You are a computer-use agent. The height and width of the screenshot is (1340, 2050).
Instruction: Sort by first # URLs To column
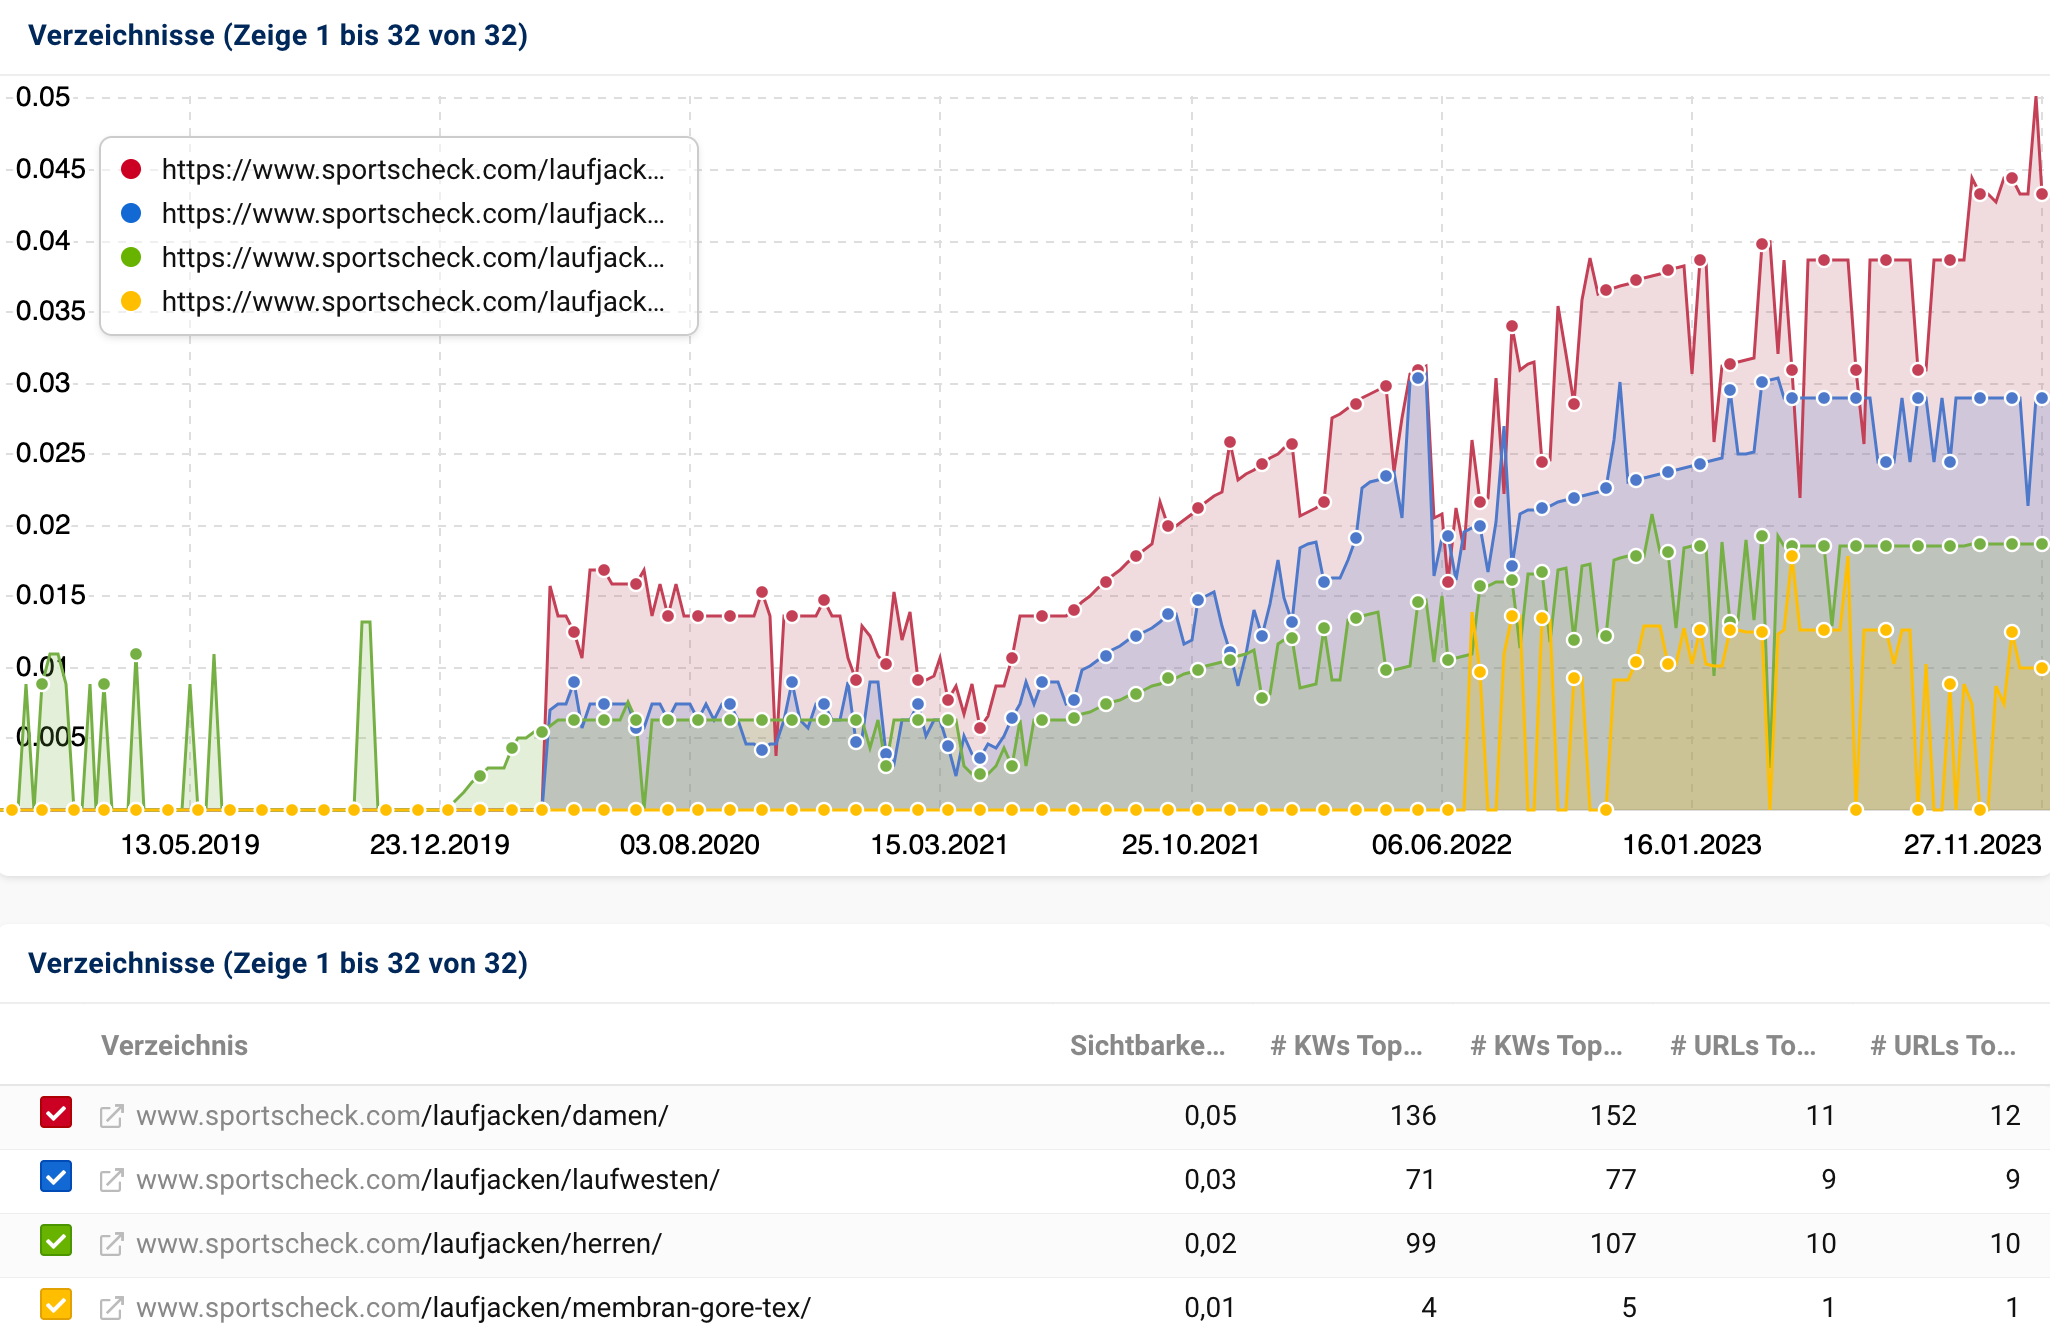coord(1742,1045)
